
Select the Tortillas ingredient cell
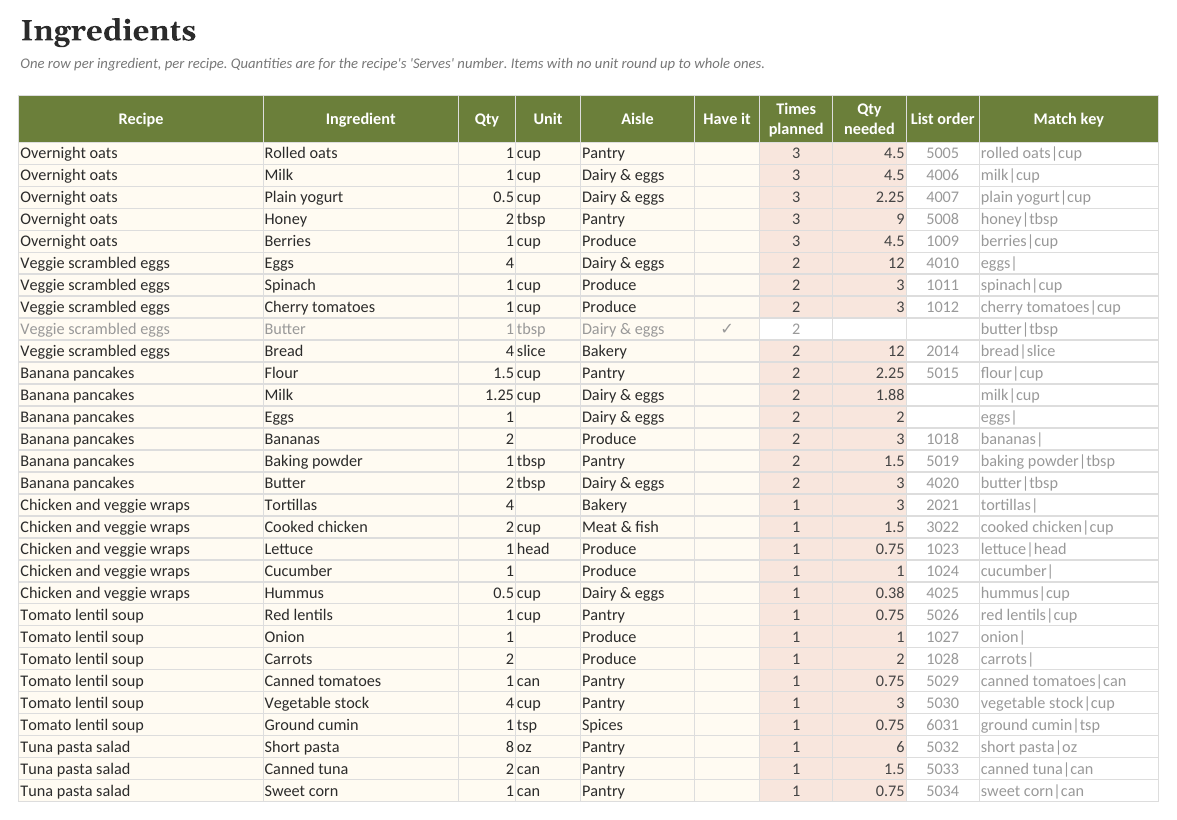(x=360, y=505)
